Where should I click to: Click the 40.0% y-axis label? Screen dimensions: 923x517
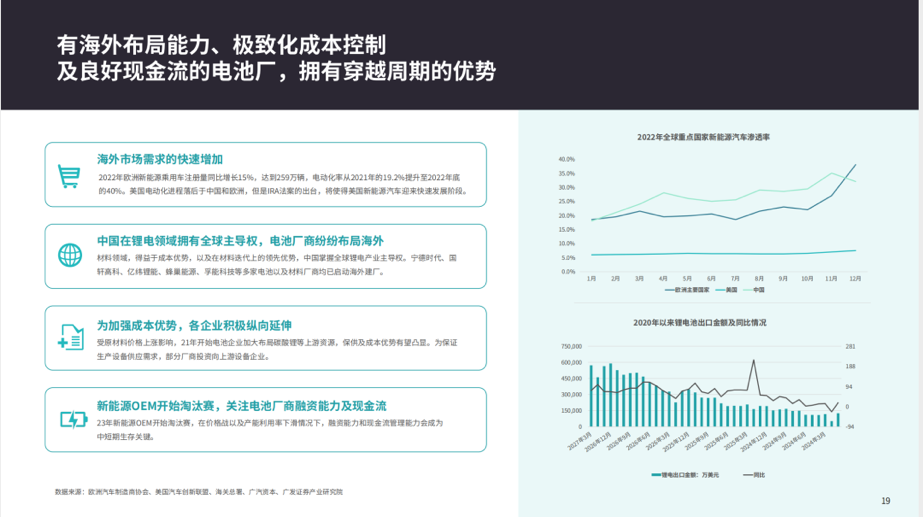coord(566,159)
